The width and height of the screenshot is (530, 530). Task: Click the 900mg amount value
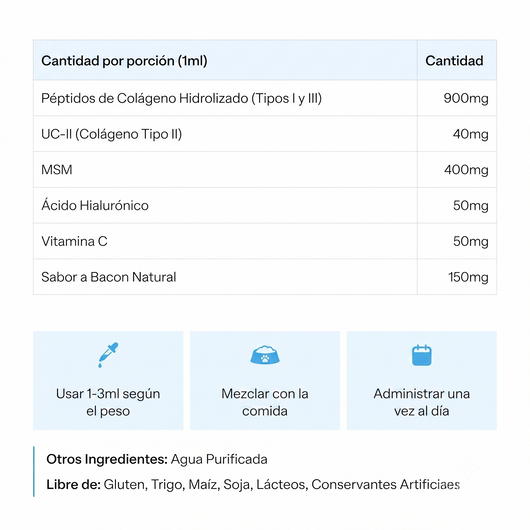coord(466,98)
